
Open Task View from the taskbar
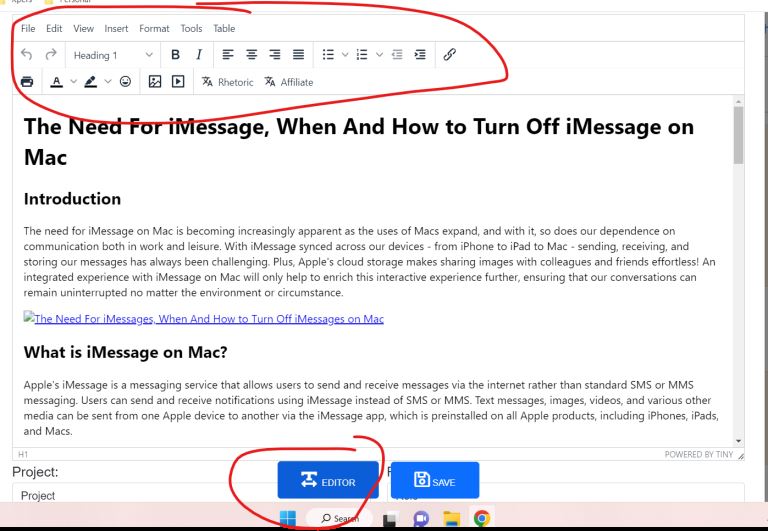click(390, 518)
